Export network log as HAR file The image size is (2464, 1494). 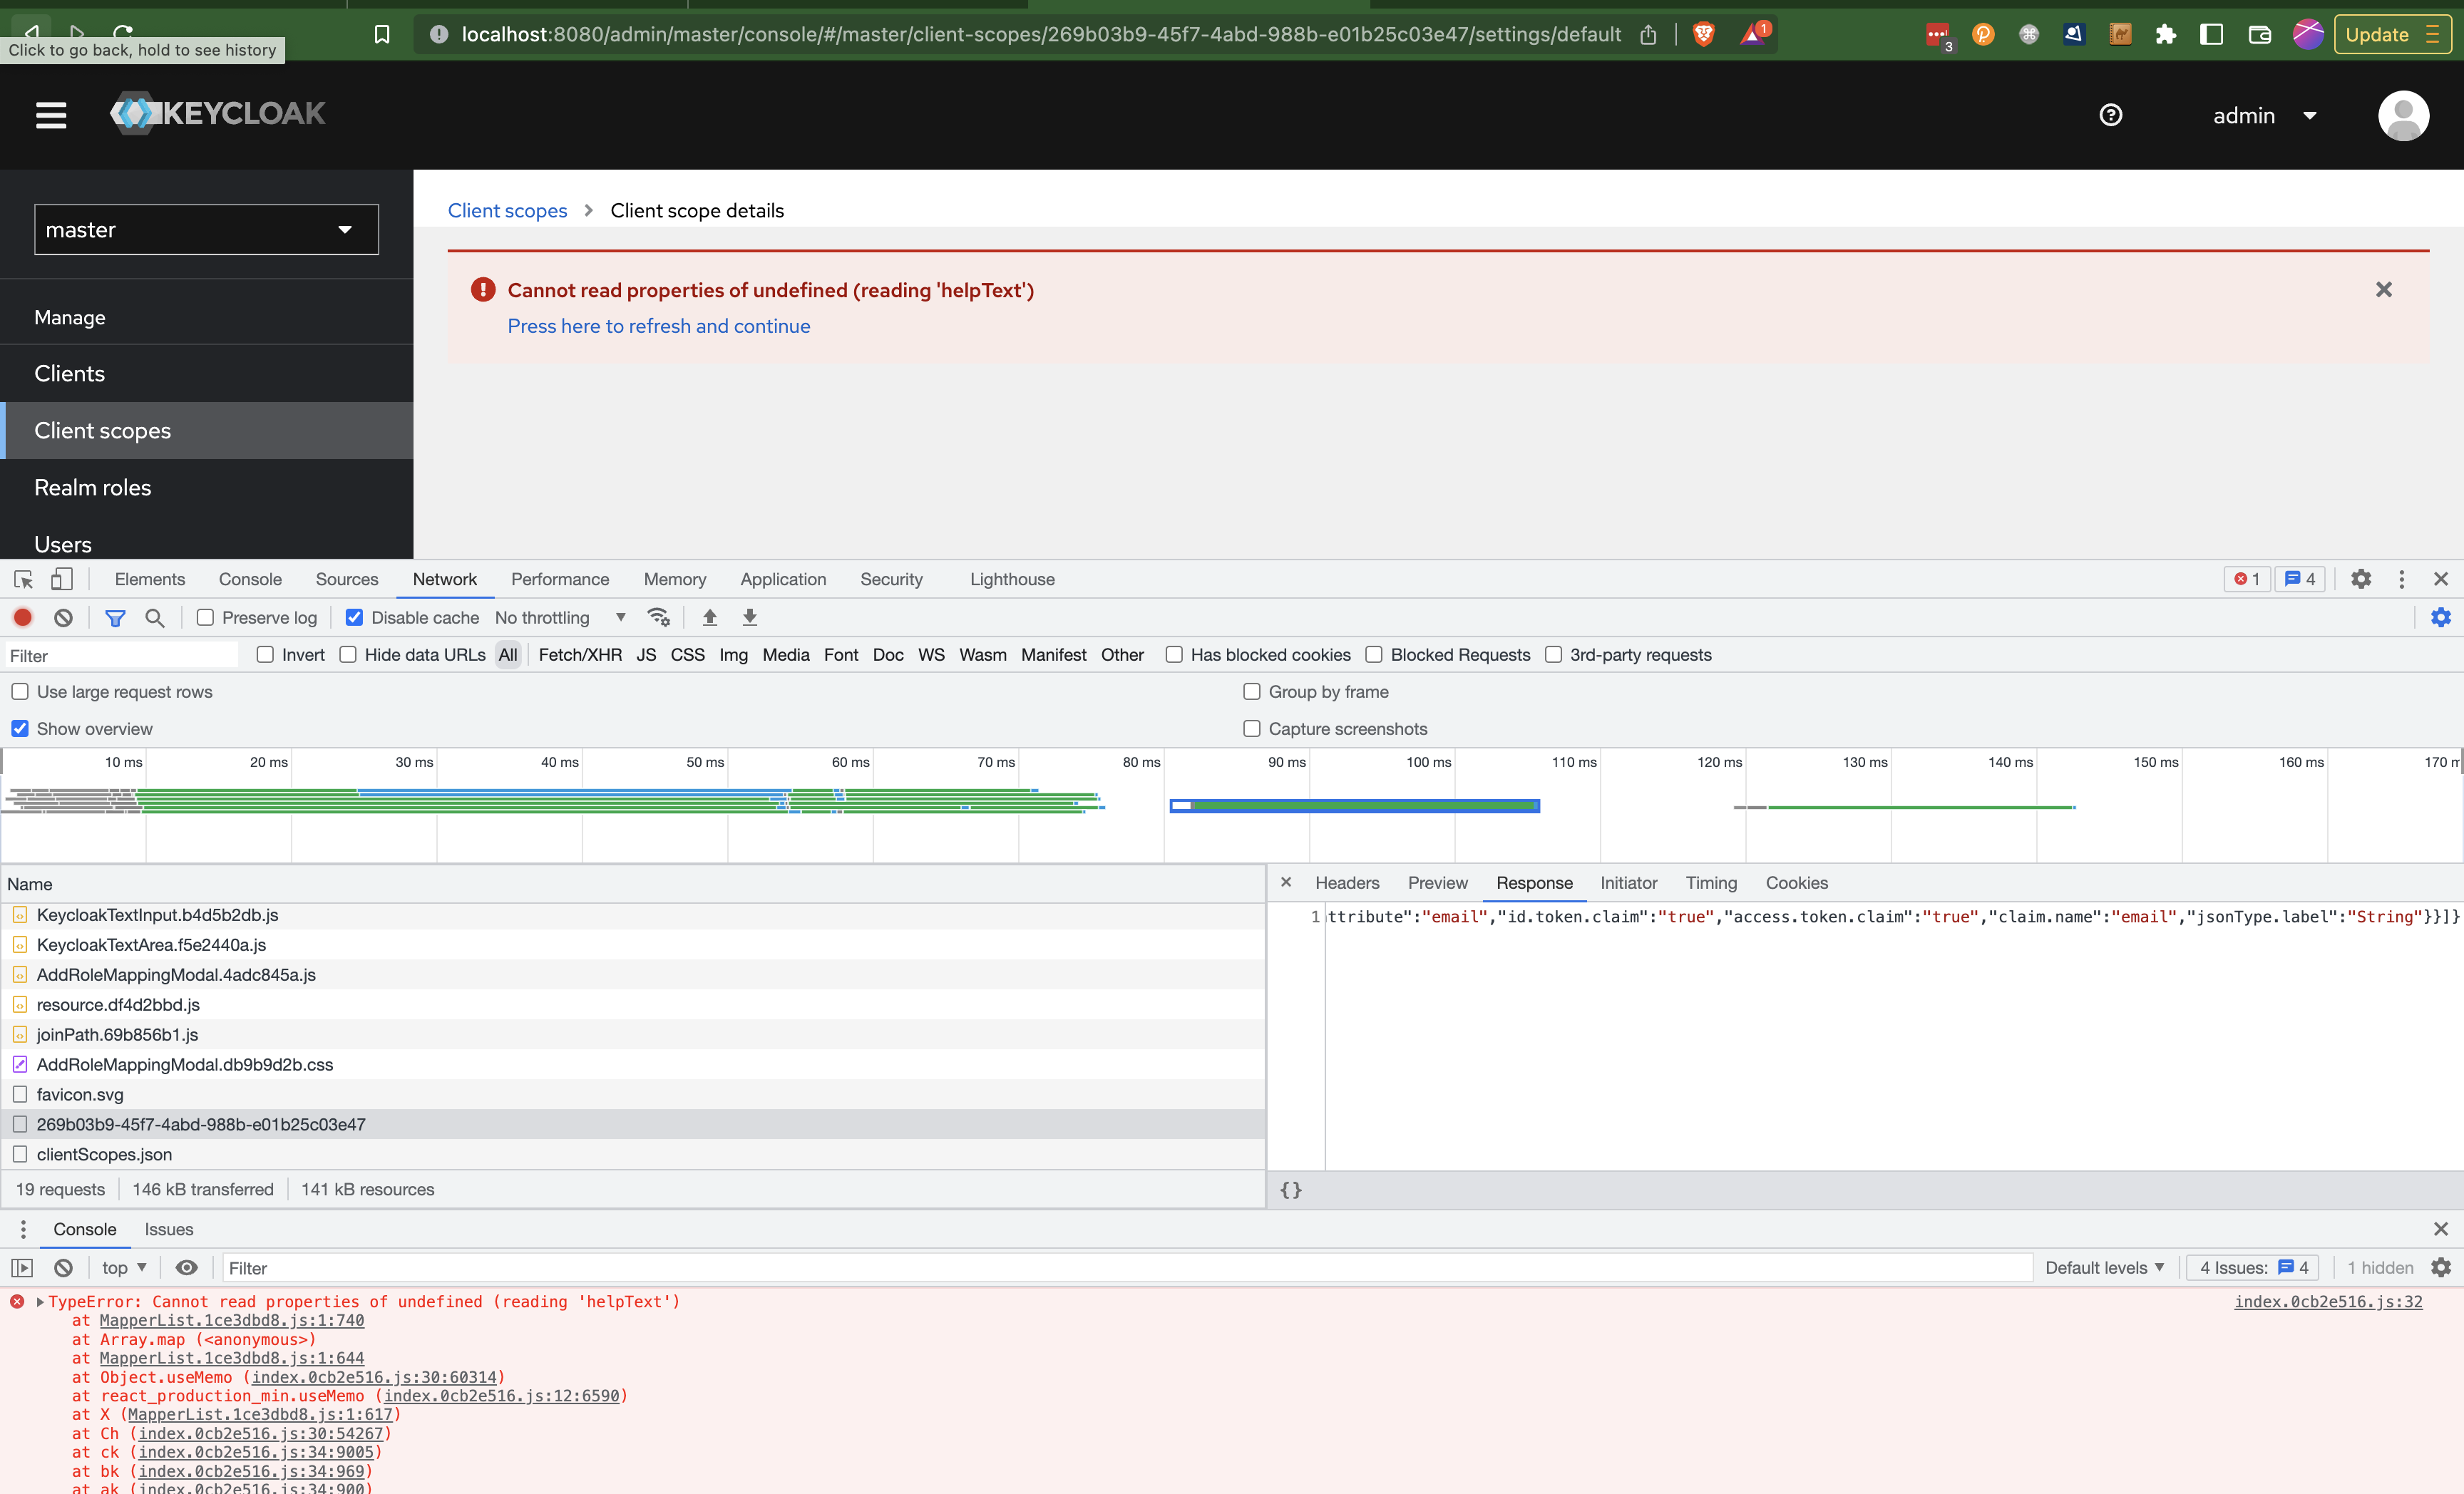click(749, 617)
